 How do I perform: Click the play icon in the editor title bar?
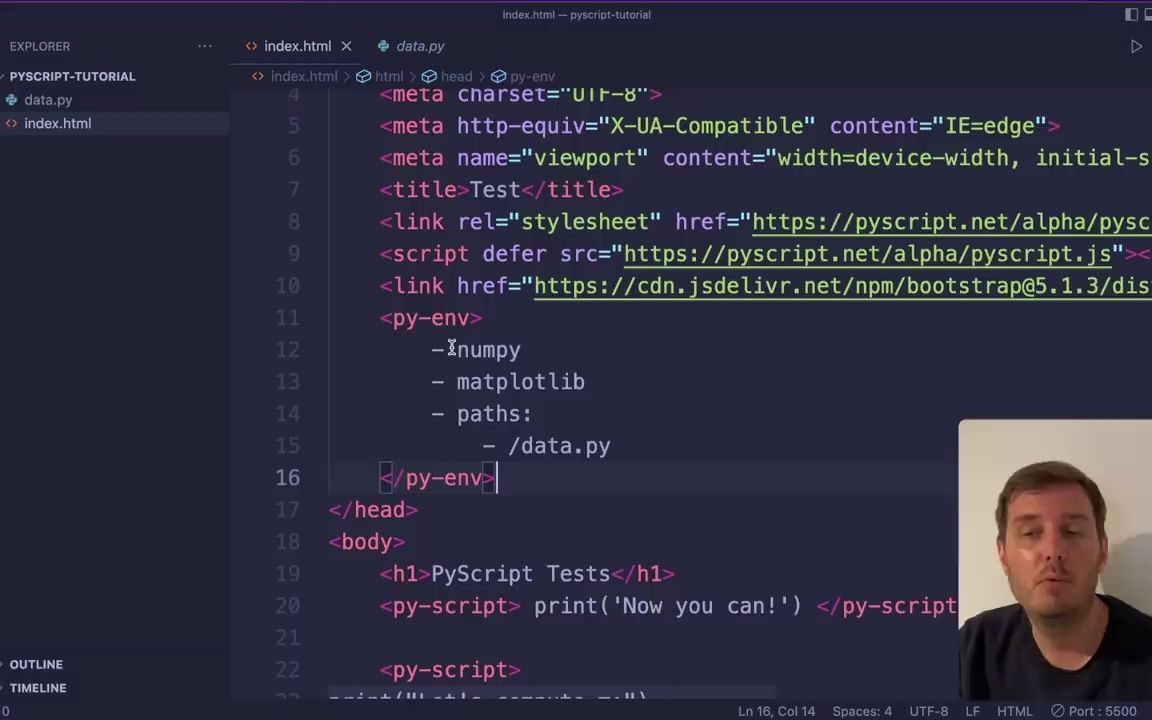pos(1136,46)
